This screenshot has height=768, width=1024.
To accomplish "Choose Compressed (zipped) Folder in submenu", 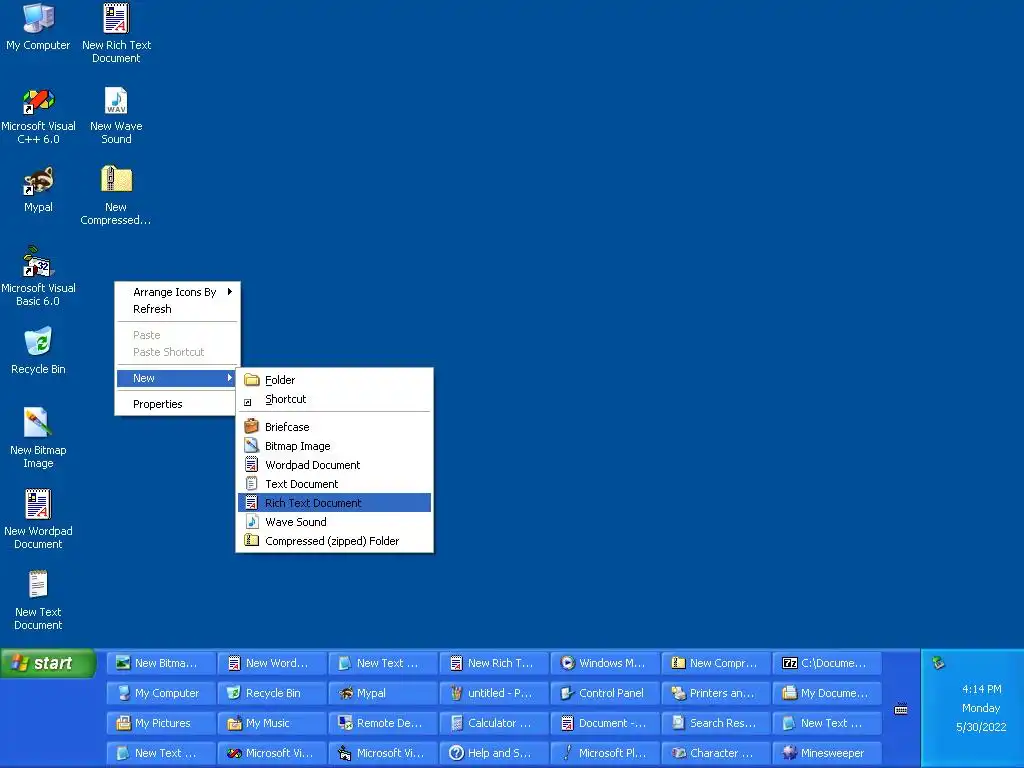I will pyautogui.click(x=334, y=541).
